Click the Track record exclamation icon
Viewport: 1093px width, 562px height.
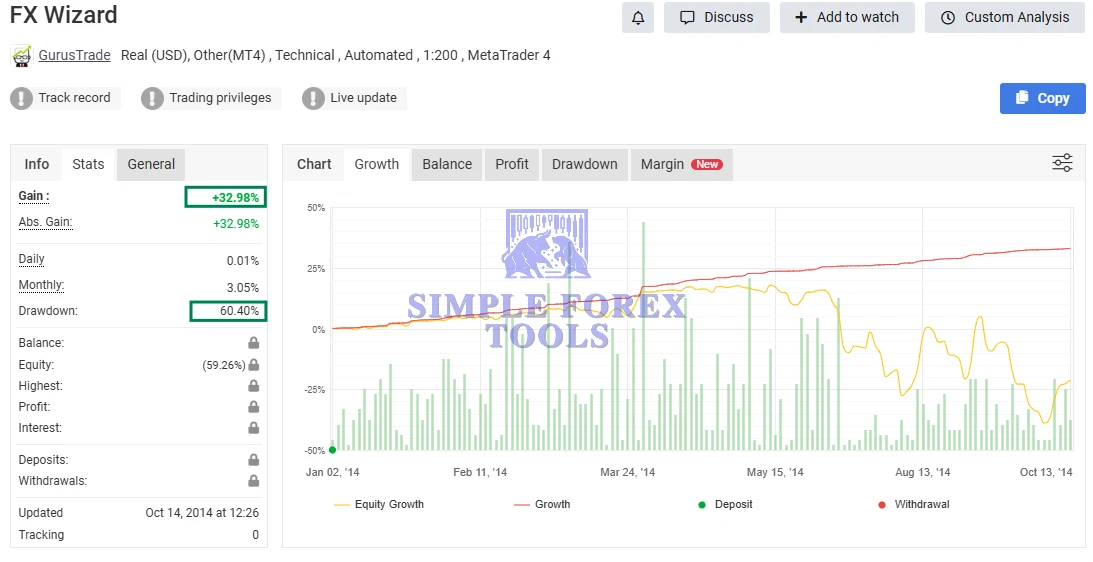click(22, 98)
